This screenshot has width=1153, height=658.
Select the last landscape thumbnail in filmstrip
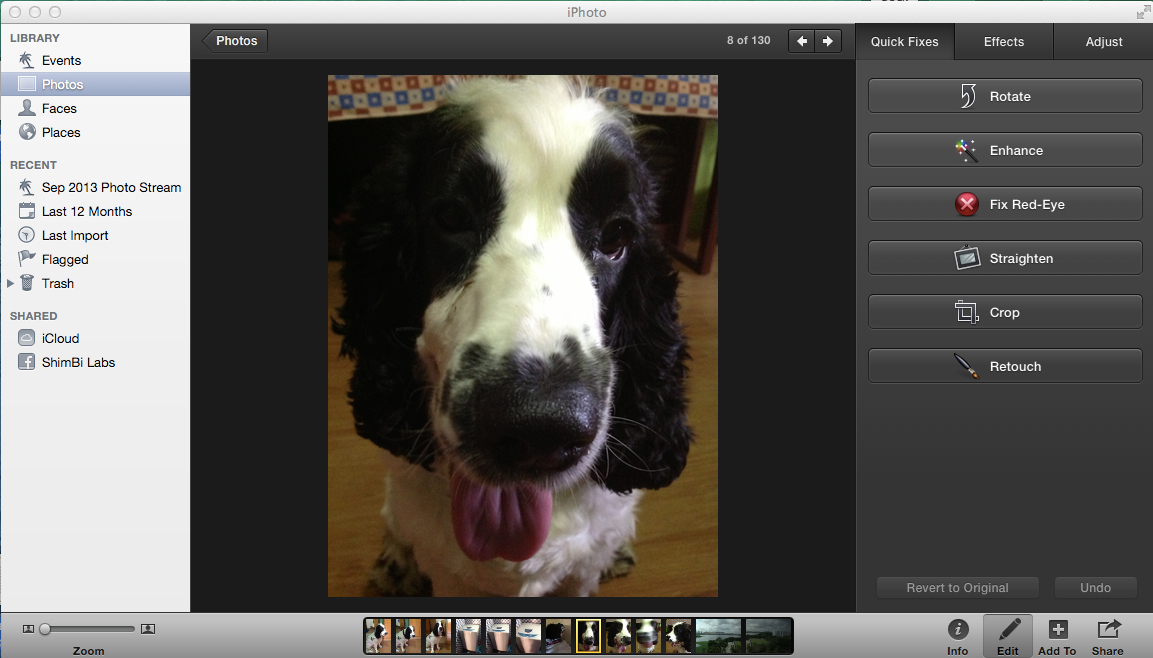768,635
